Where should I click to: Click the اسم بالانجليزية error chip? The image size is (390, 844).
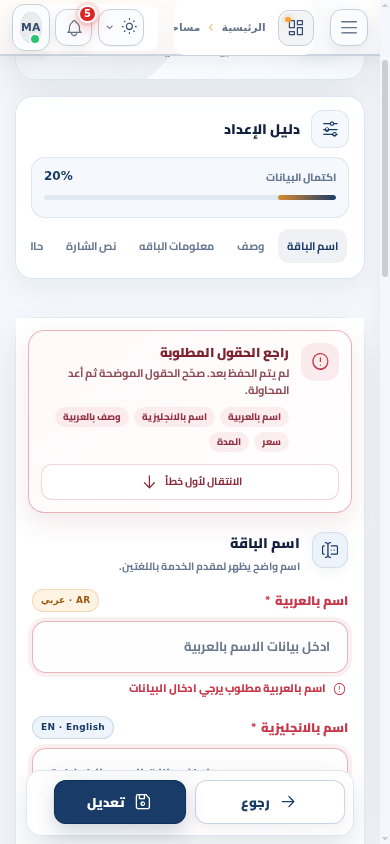click(x=174, y=417)
